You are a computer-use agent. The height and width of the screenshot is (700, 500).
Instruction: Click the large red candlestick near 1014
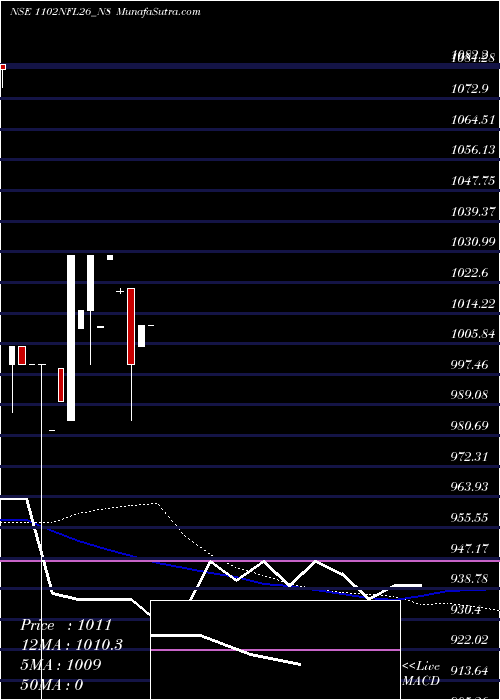pyautogui.click(x=131, y=326)
